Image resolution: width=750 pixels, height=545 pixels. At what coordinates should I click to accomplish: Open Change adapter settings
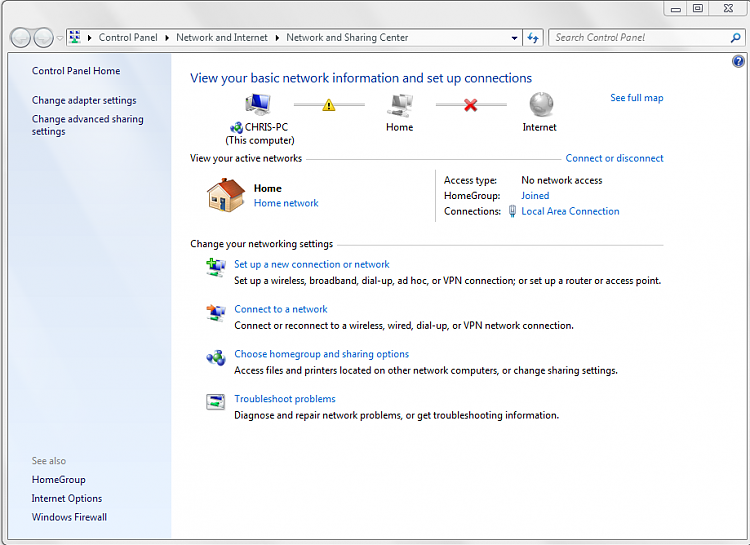(x=84, y=100)
